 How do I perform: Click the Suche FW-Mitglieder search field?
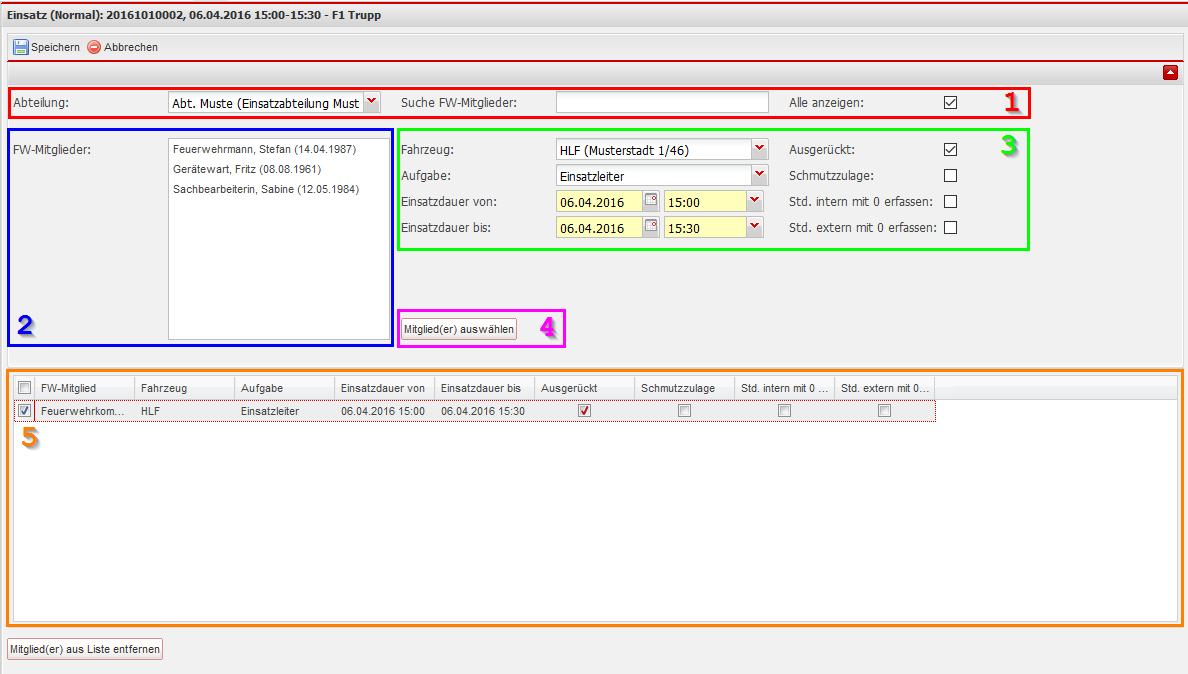[x=662, y=102]
